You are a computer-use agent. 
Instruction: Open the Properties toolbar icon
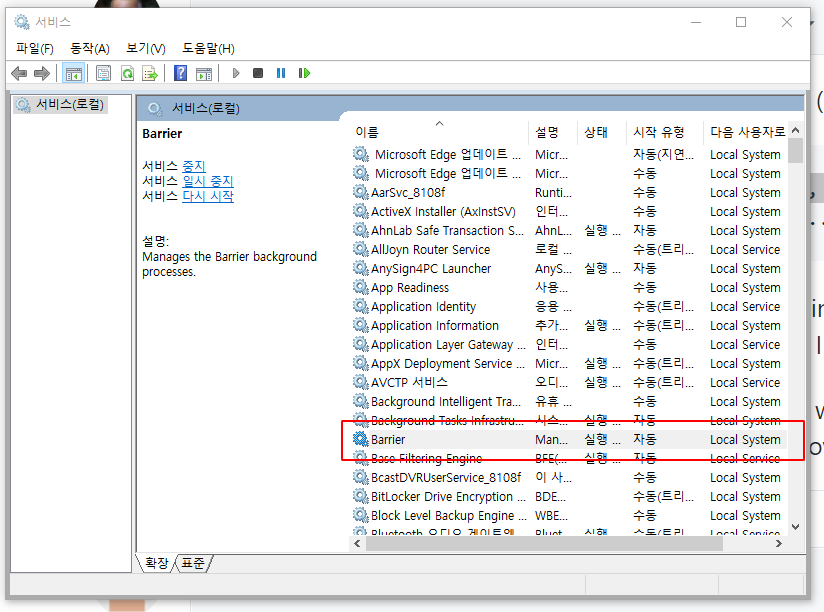(104, 73)
